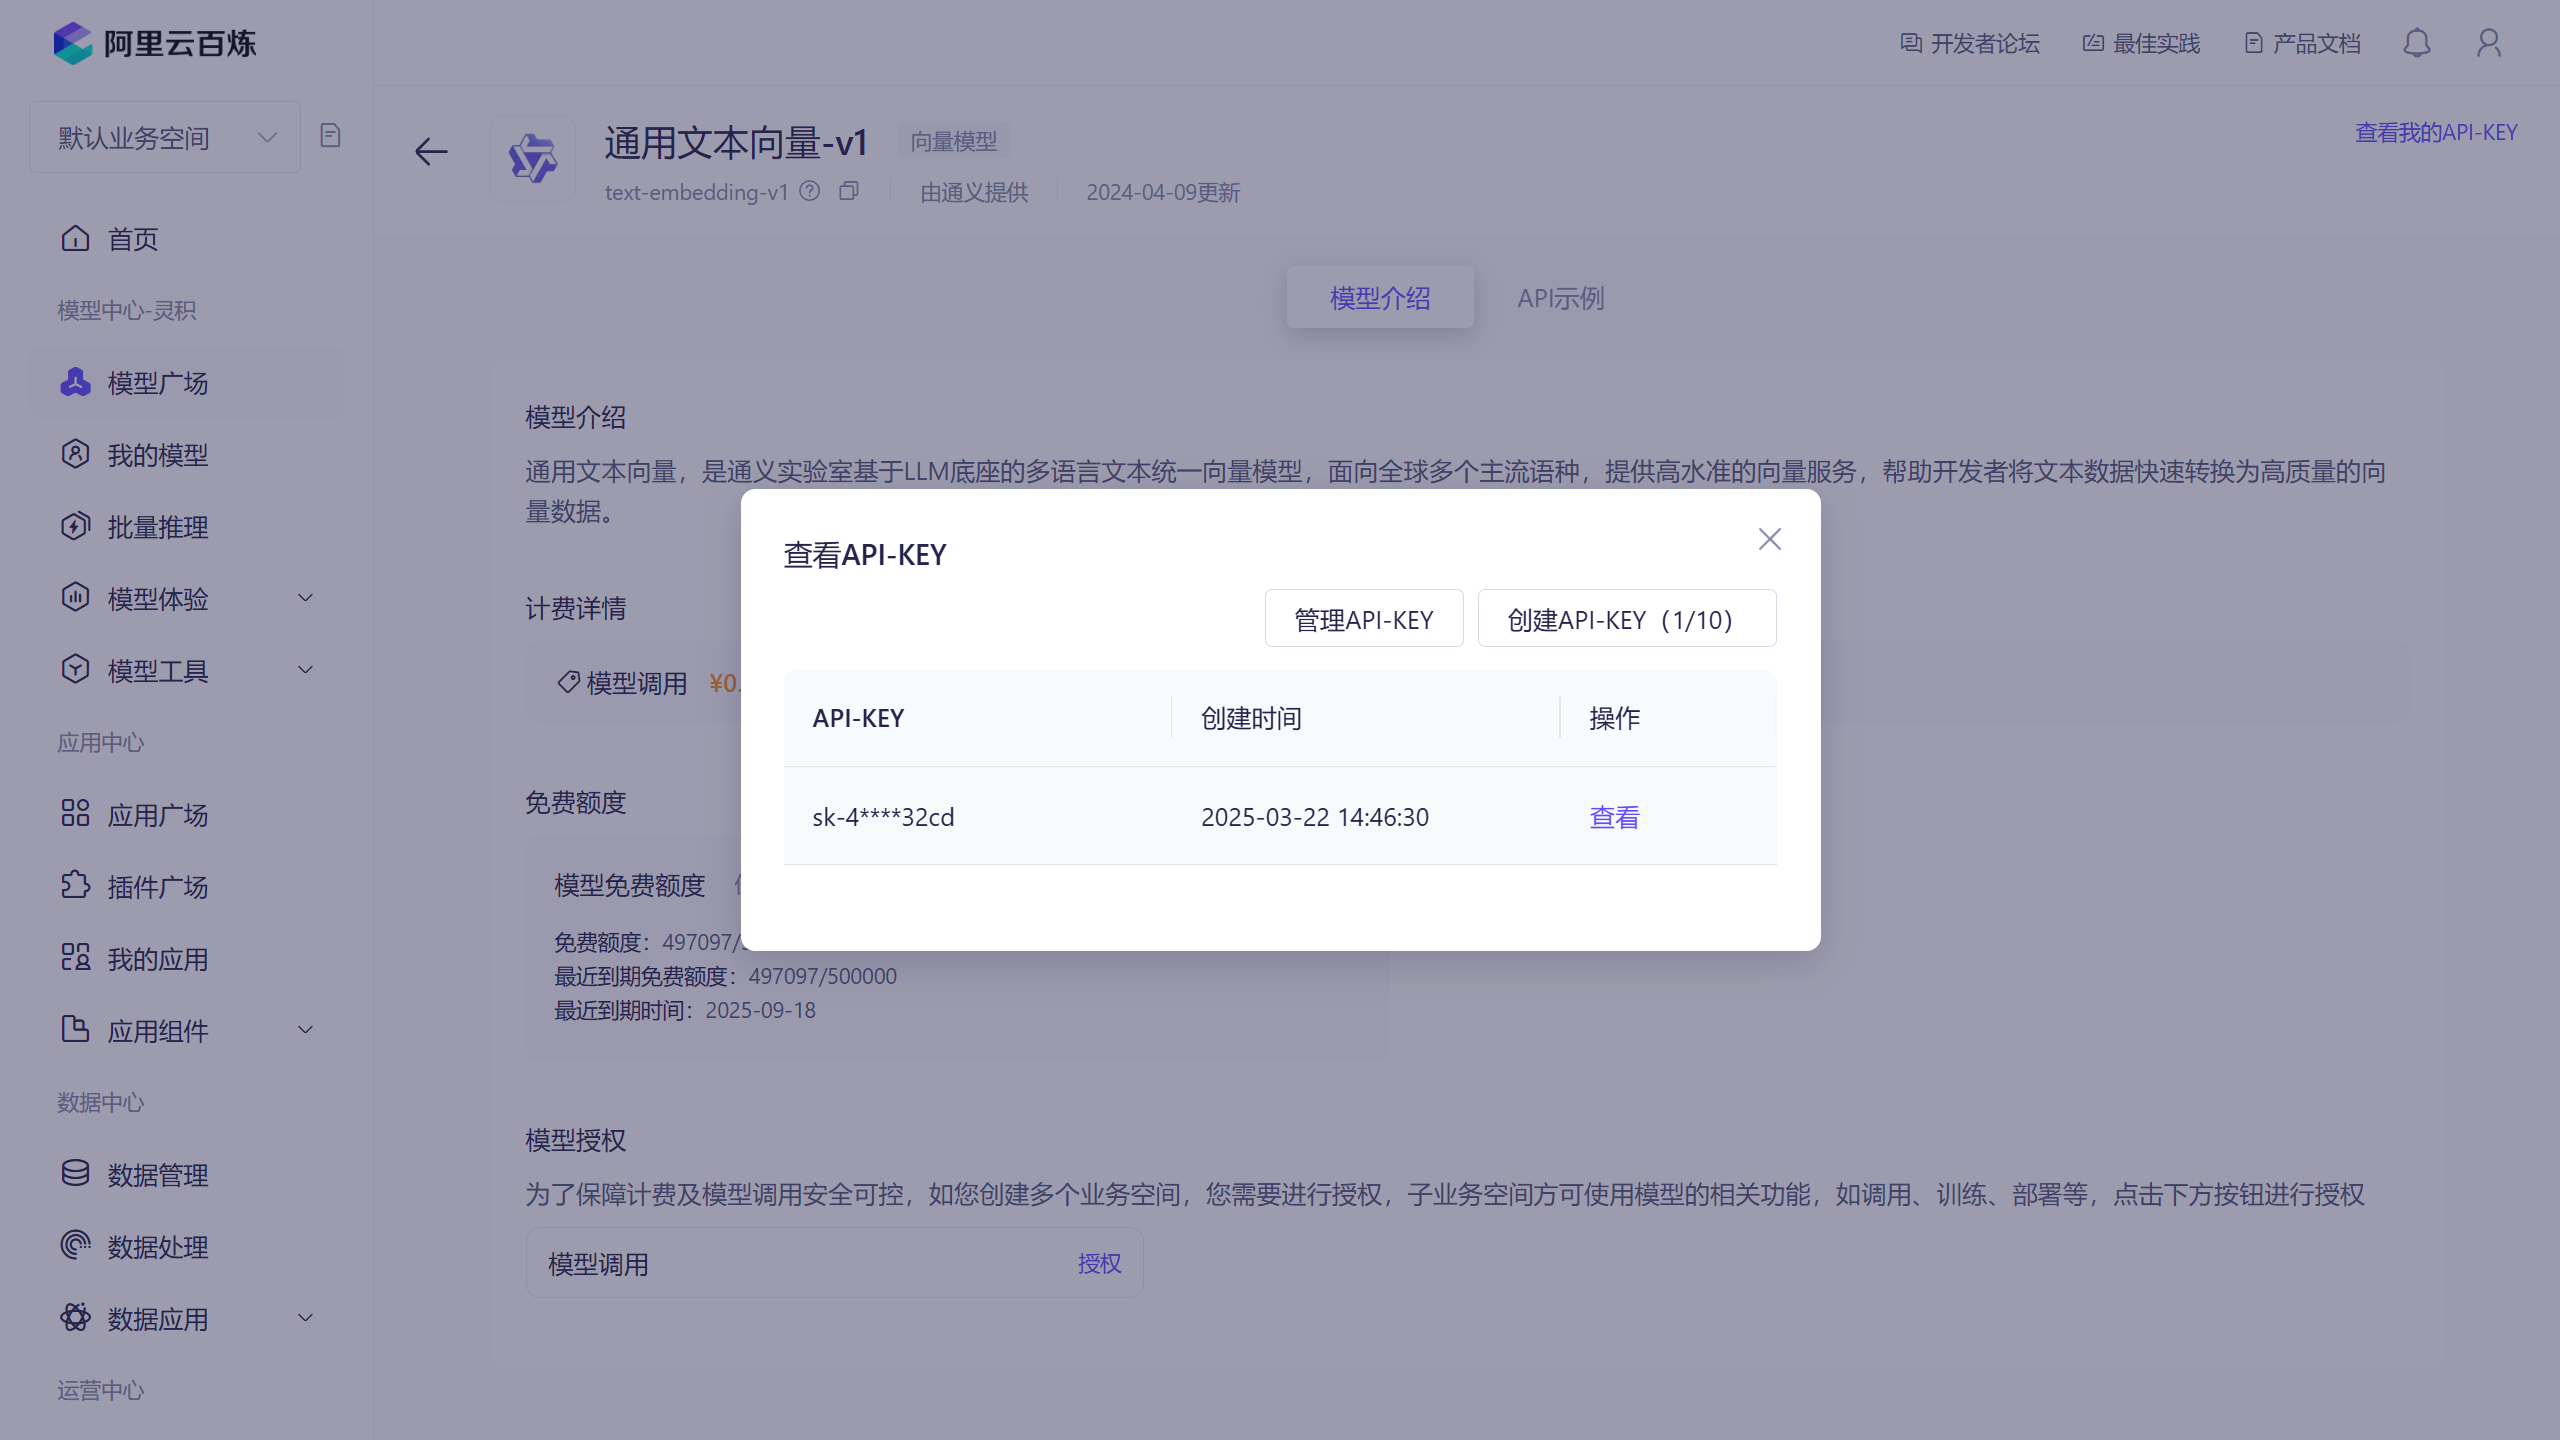The width and height of the screenshot is (2560, 1440).
Task: Expand the 应用组件 submenu chevron
Action: [x=306, y=1030]
